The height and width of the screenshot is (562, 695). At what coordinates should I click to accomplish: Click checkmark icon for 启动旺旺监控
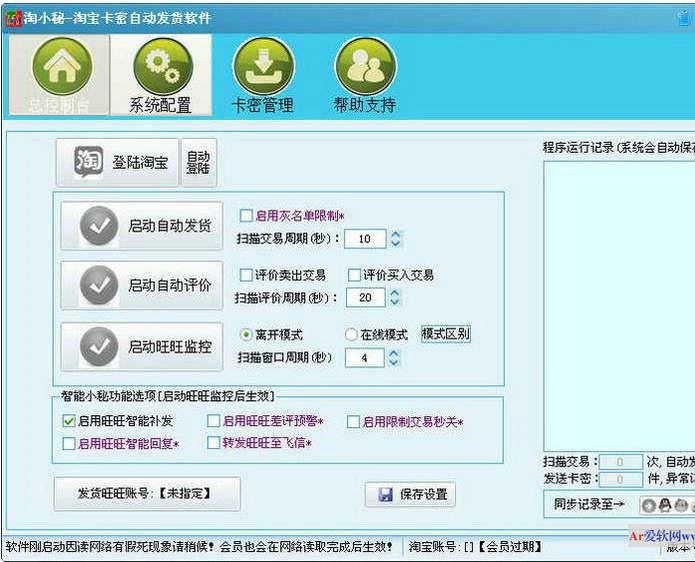(99, 347)
